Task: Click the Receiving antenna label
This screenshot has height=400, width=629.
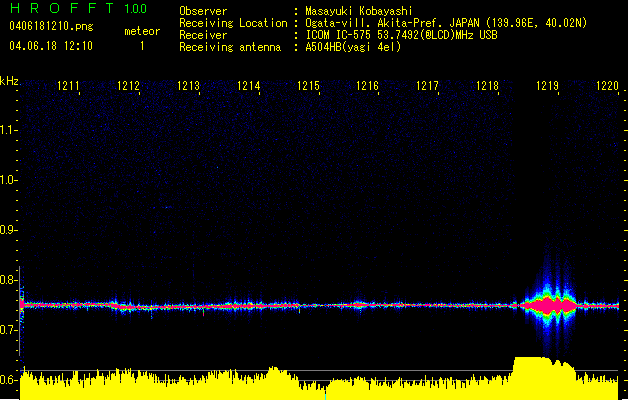Action: pos(230,47)
